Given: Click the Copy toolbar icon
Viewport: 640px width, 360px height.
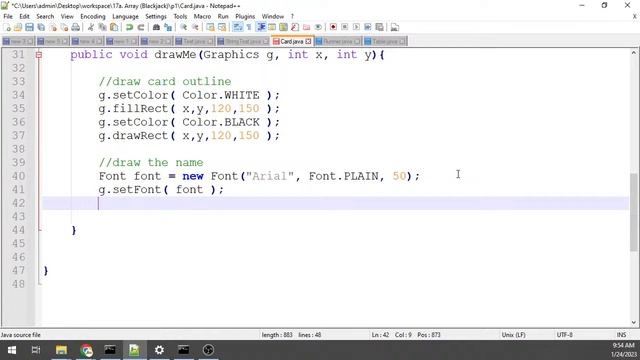Looking at the screenshot, I should pyautogui.click(x=102, y=27).
